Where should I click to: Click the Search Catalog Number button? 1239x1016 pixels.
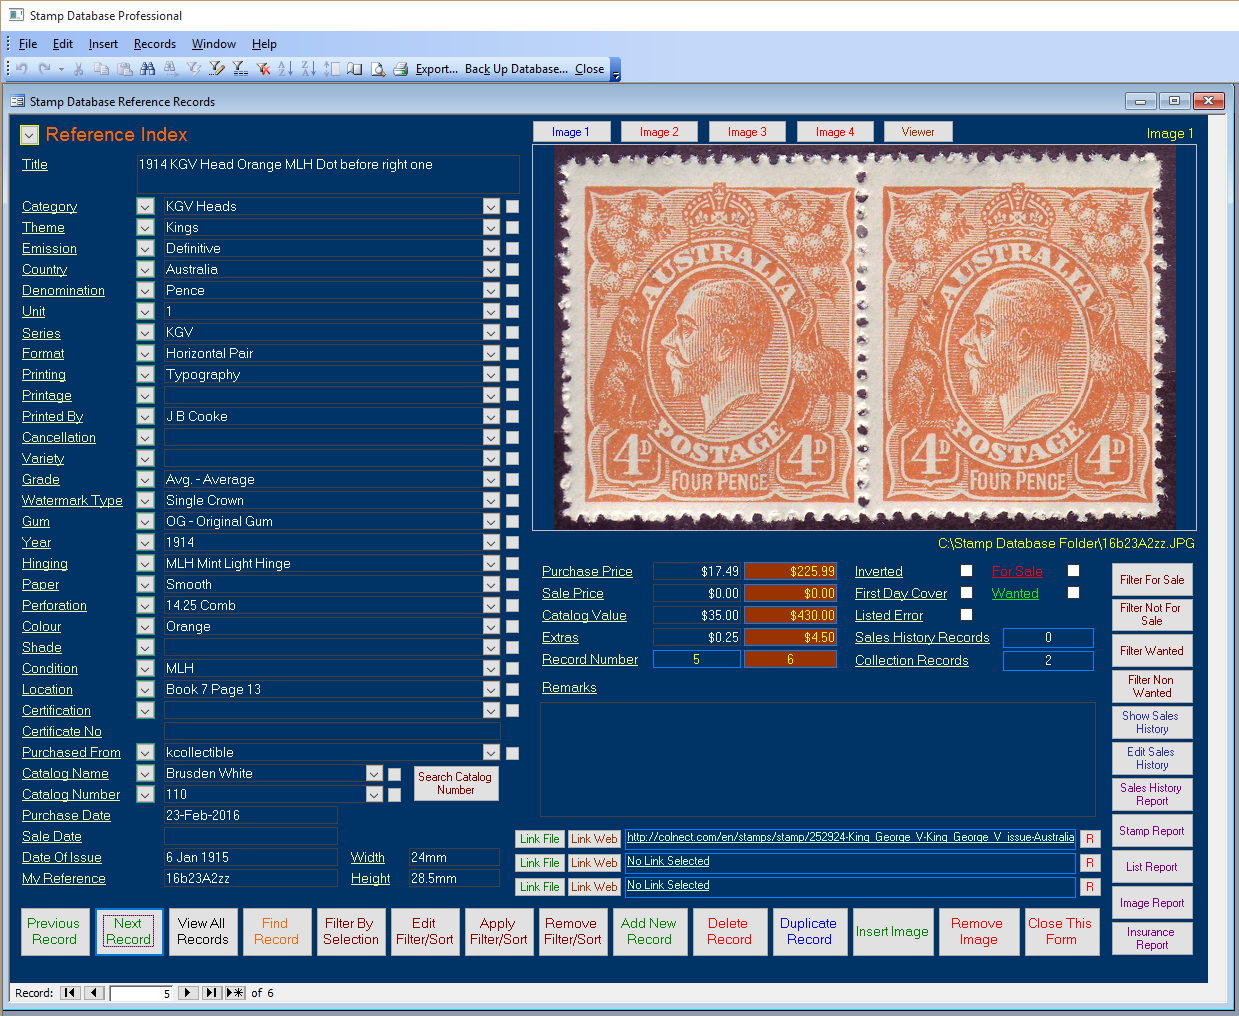click(455, 783)
